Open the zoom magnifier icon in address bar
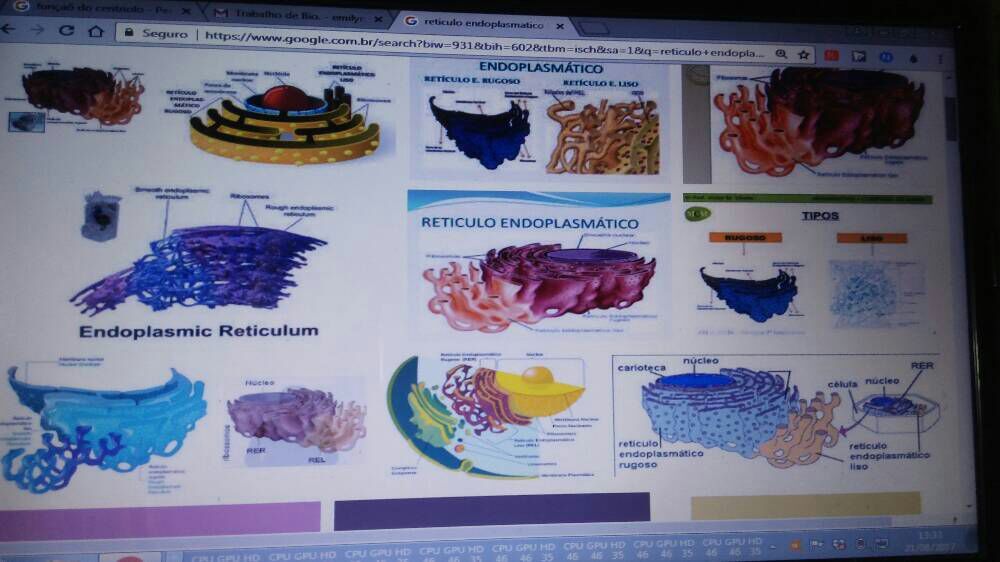 (x=781, y=54)
